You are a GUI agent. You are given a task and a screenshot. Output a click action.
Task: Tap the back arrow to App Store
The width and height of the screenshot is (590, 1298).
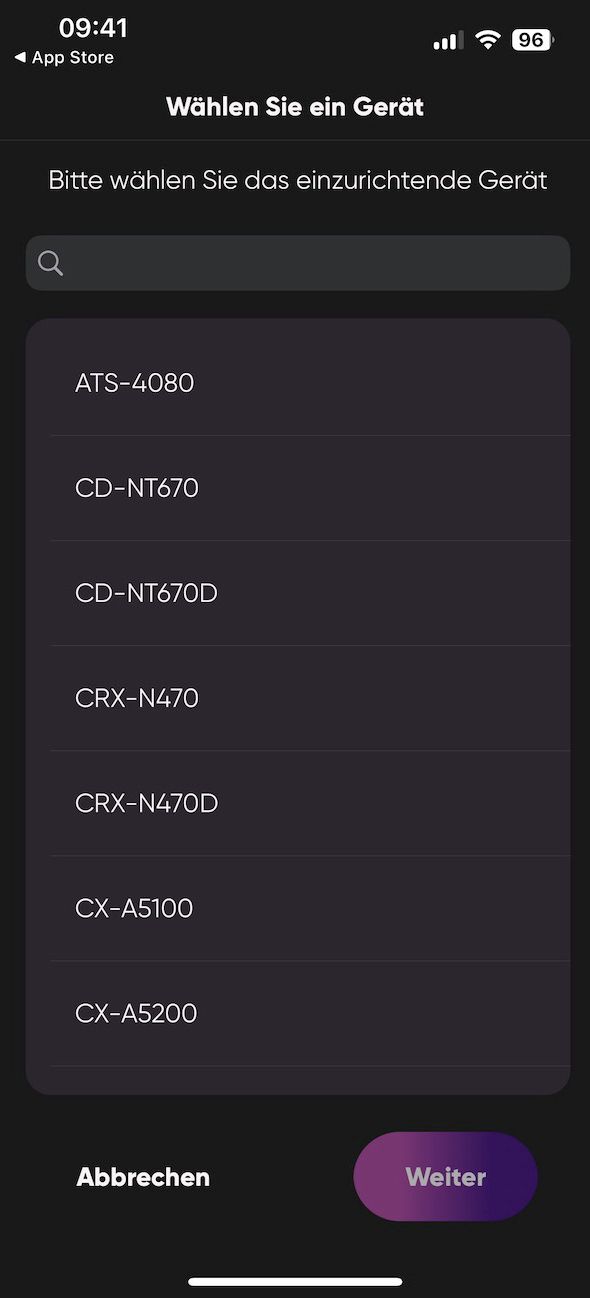coord(20,58)
